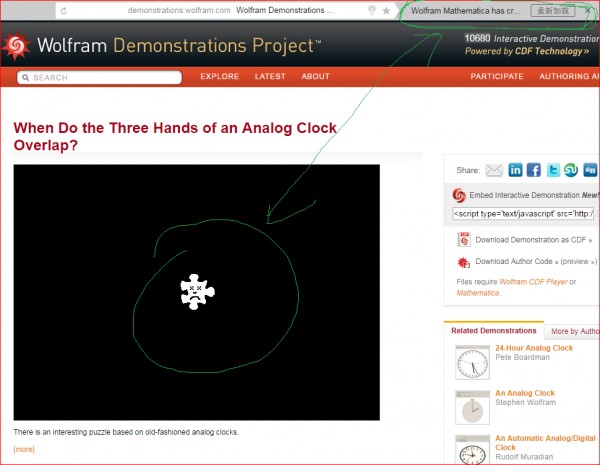Click the demonstration title heading
The image size is (600, 465).
175,136
